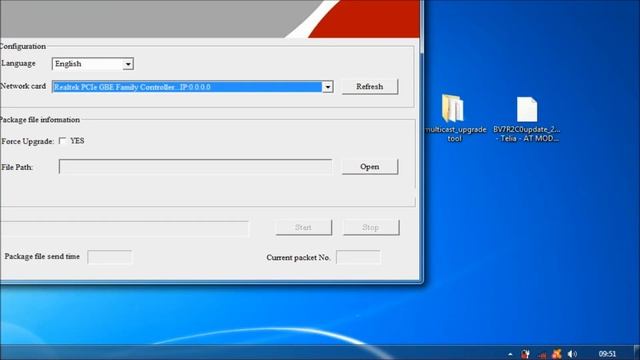The height and width of the screenshot is (360, 640).
Task: Click the upgrade progress bar
Action: coord(124,228)
